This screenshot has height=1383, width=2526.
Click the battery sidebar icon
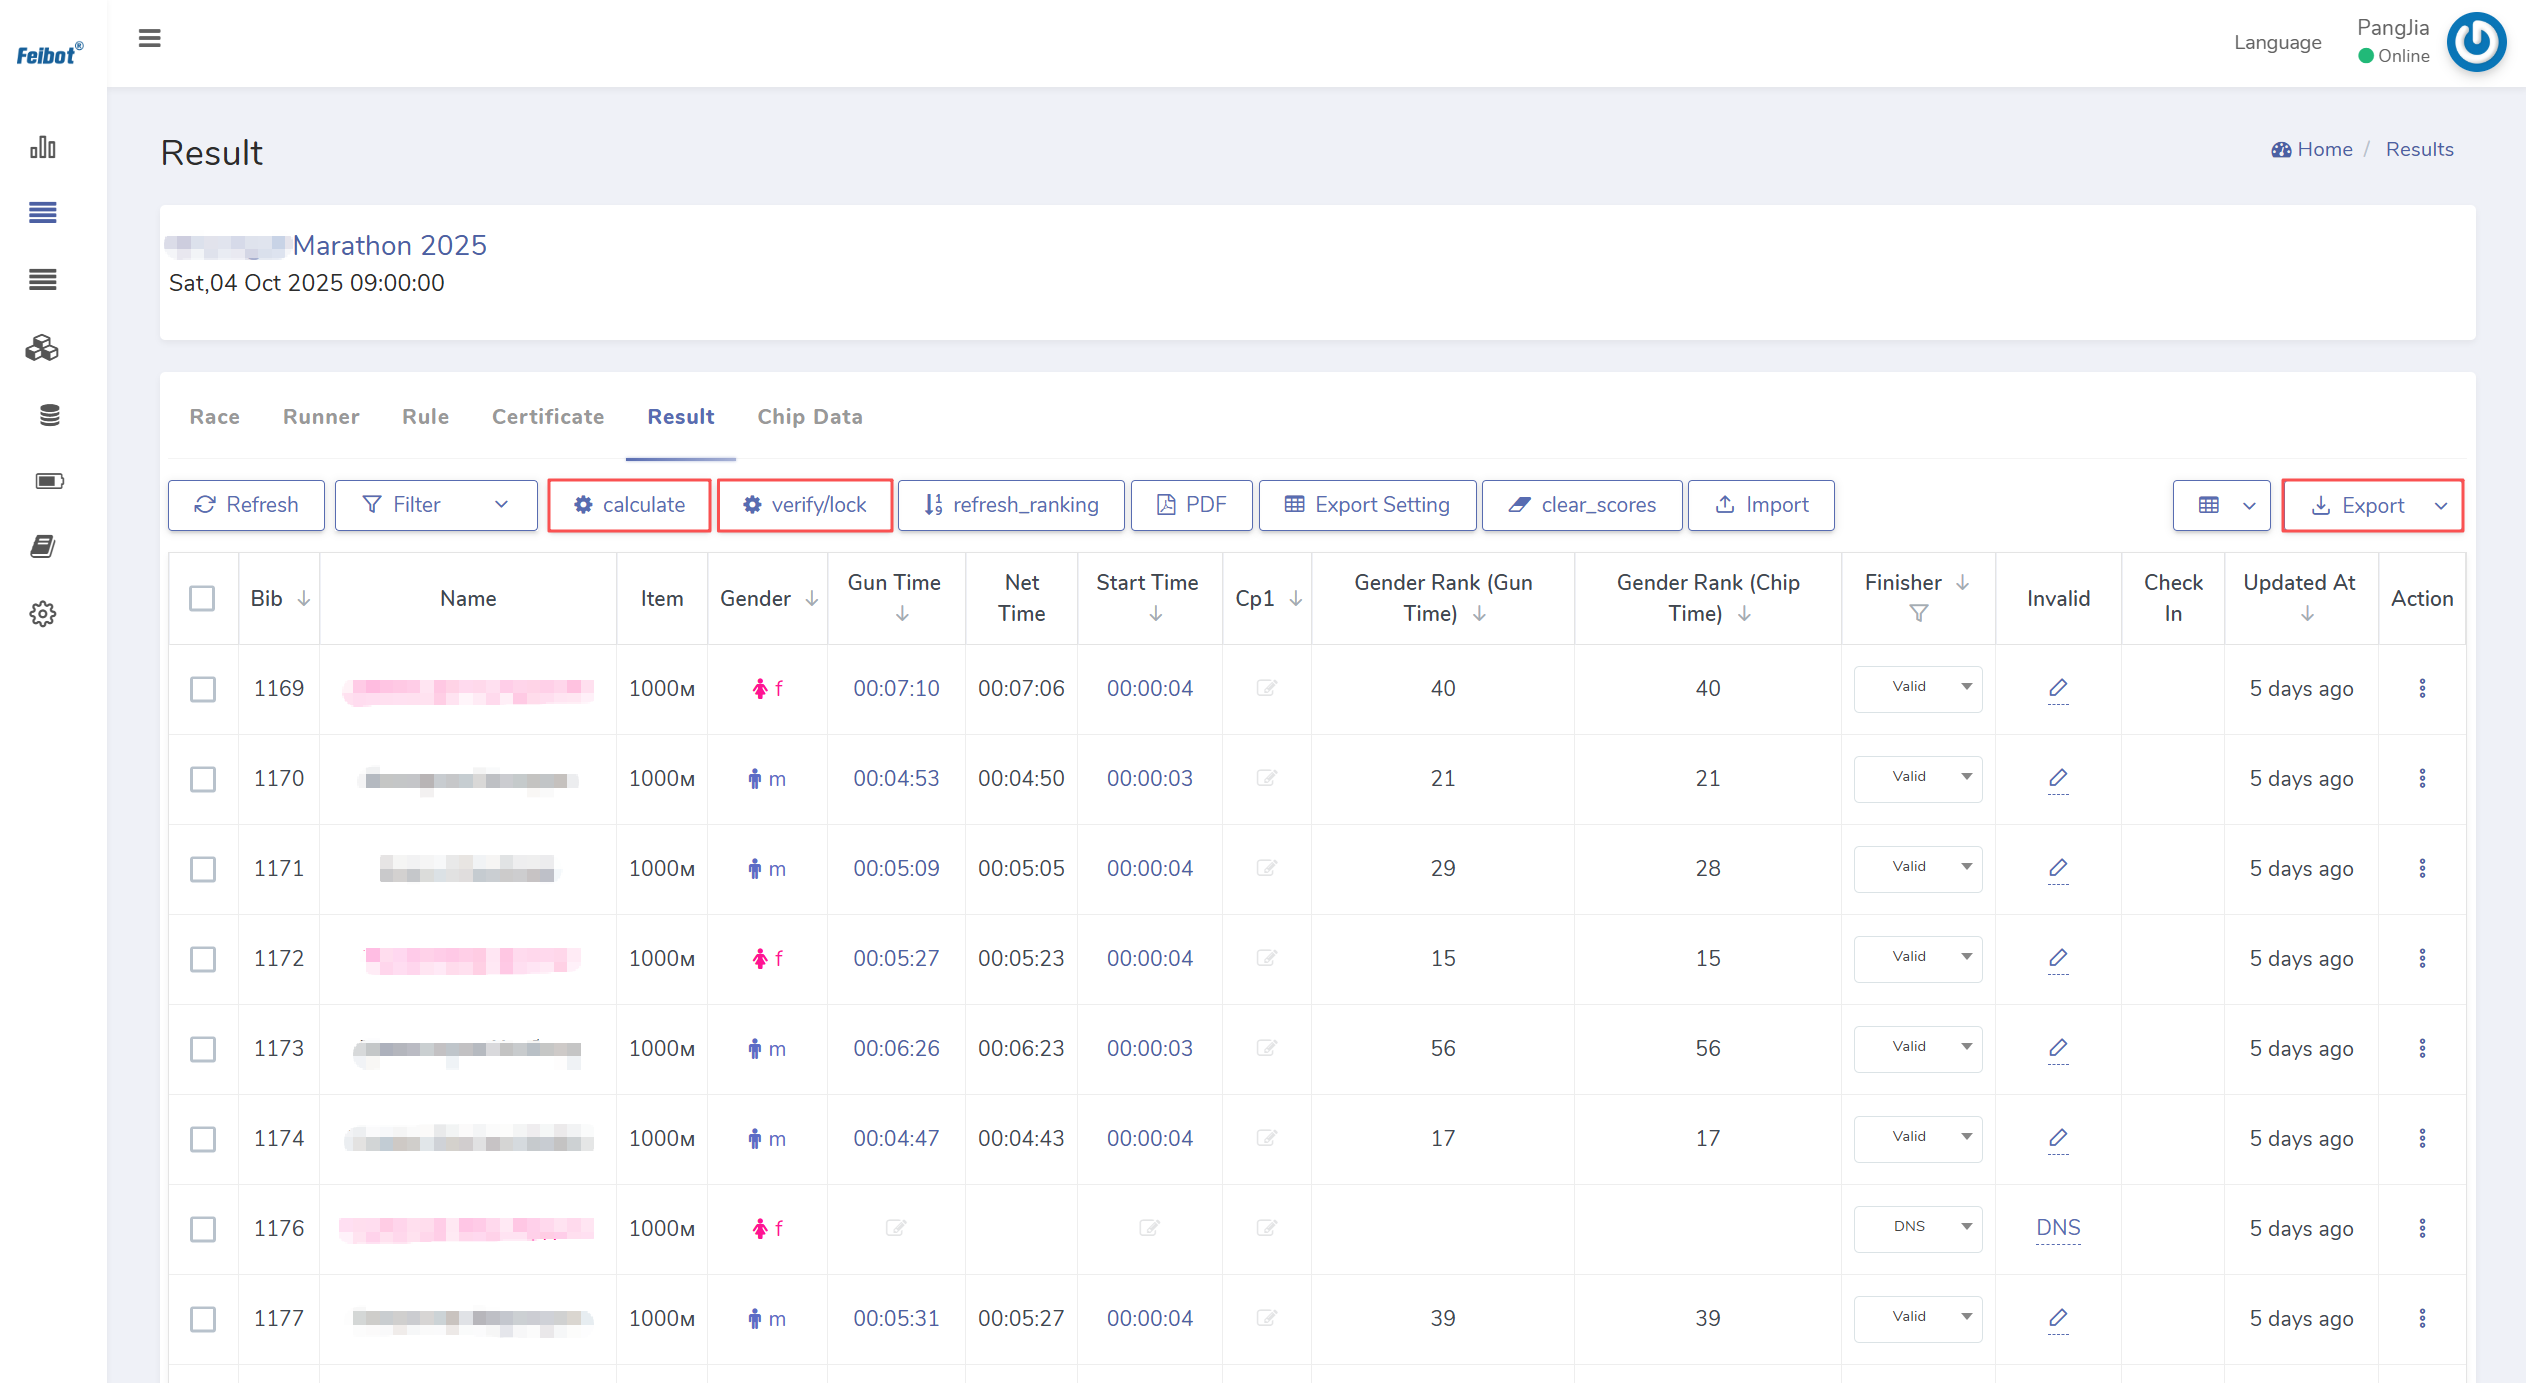coord(49,482)
